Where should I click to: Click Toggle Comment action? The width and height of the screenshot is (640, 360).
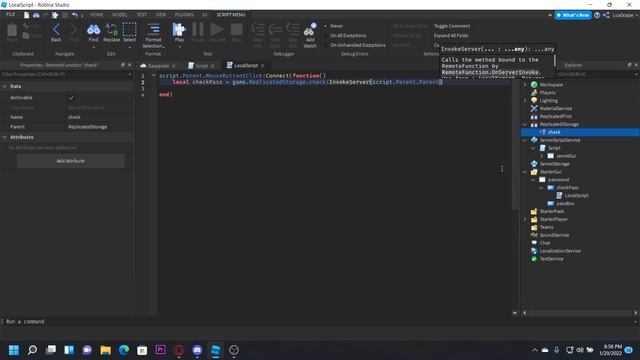(452, 26)
